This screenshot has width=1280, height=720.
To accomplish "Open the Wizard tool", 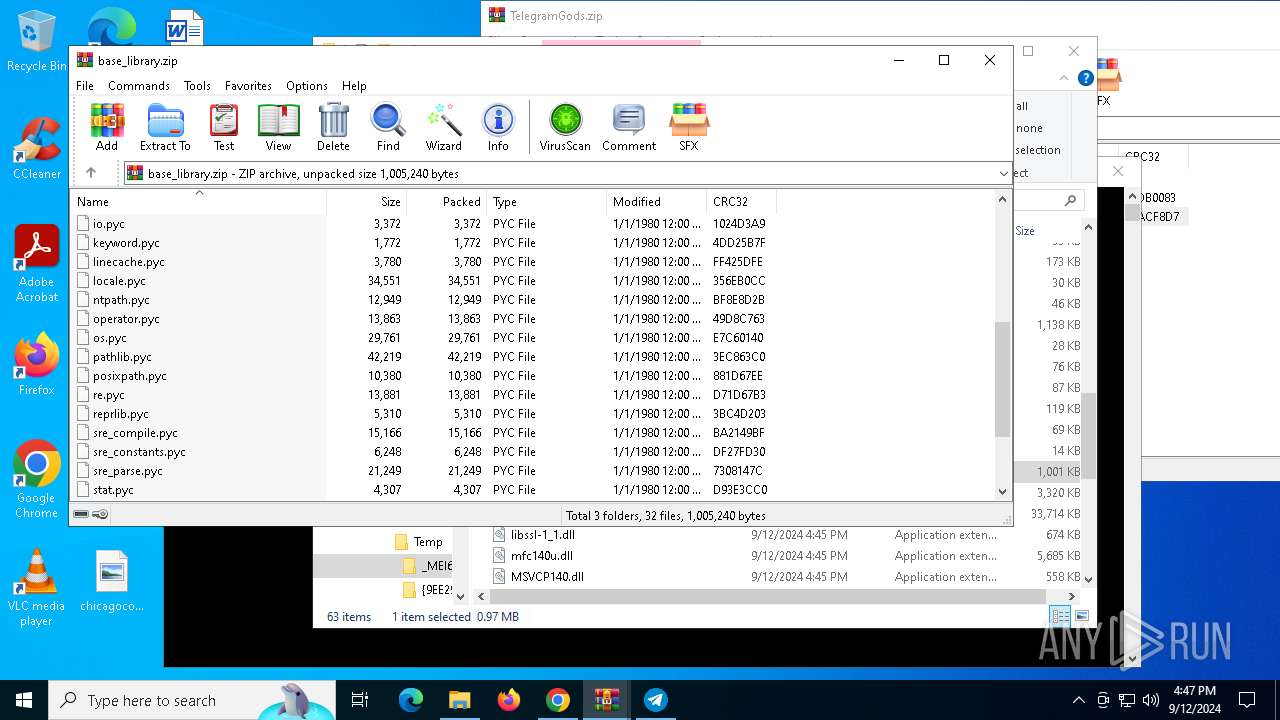I will [443, 127].
